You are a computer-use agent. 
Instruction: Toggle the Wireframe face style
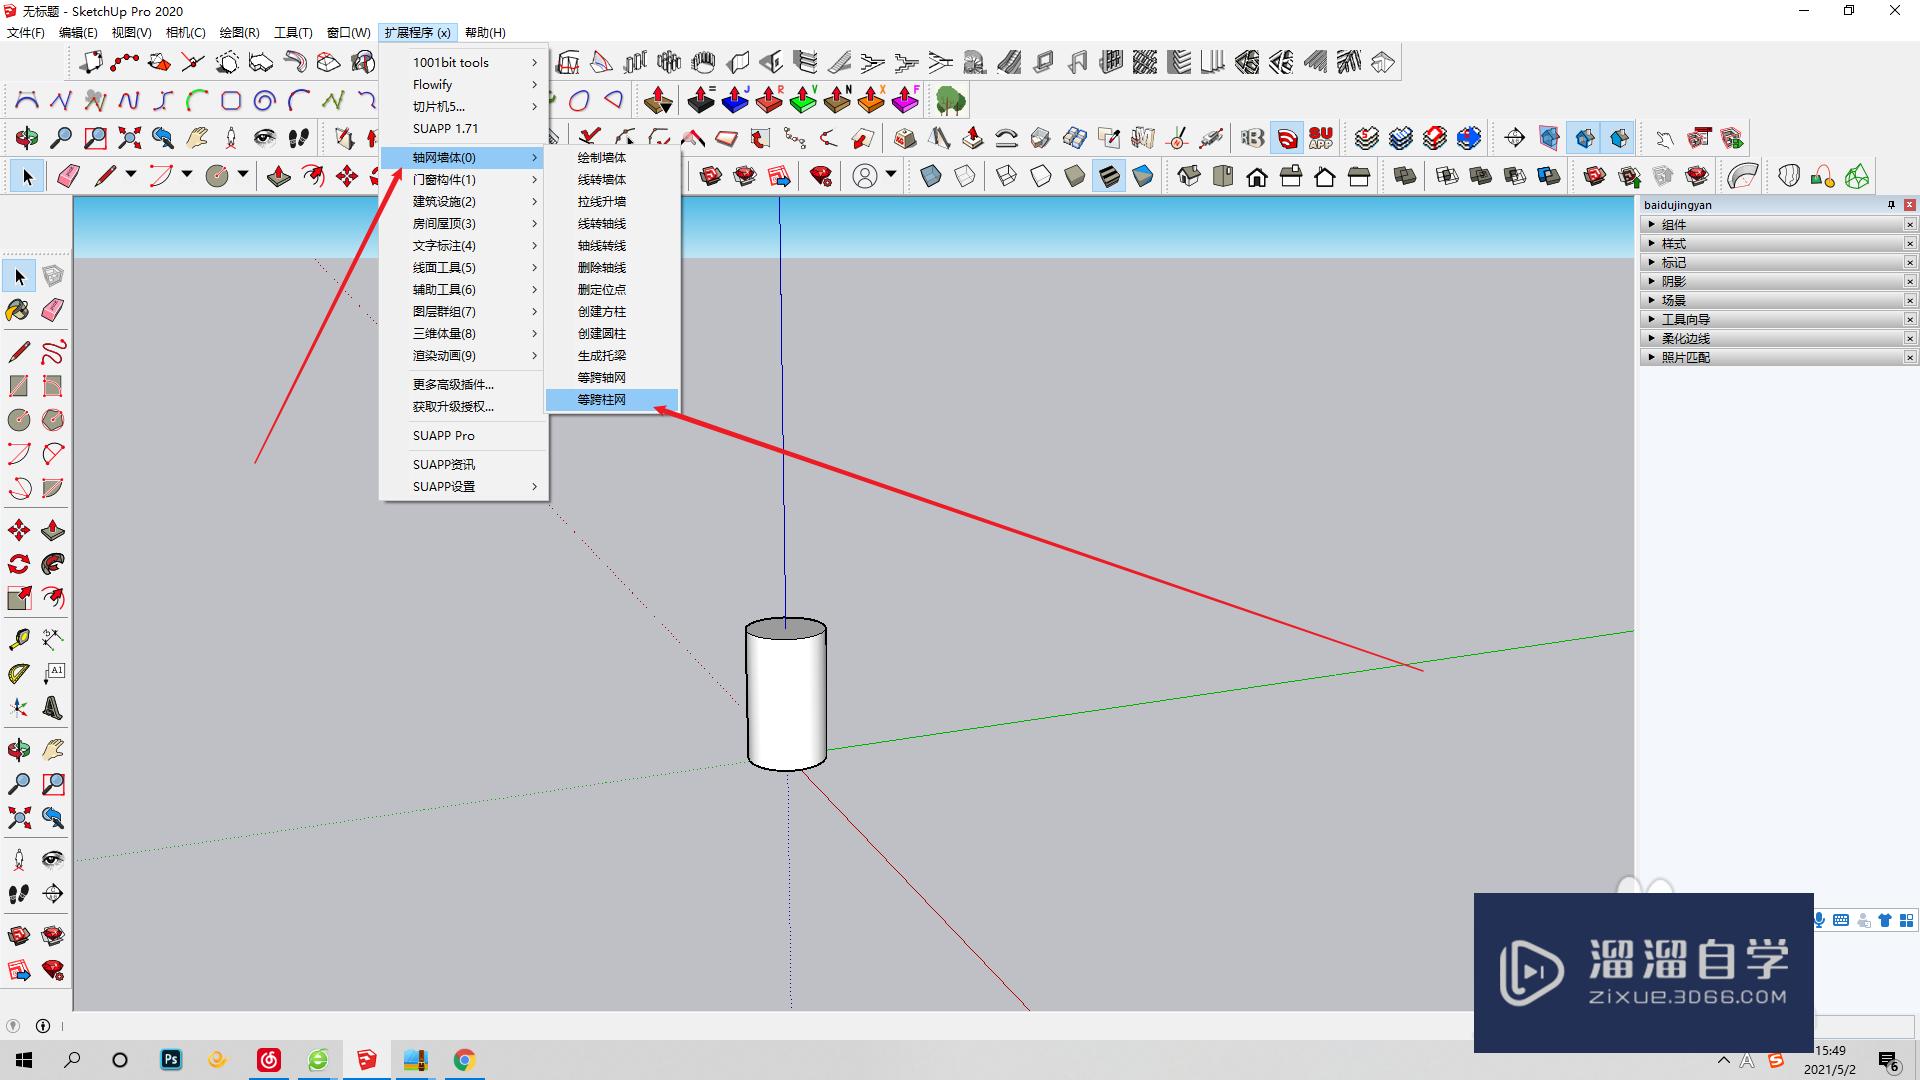[x=1007, y=177]
